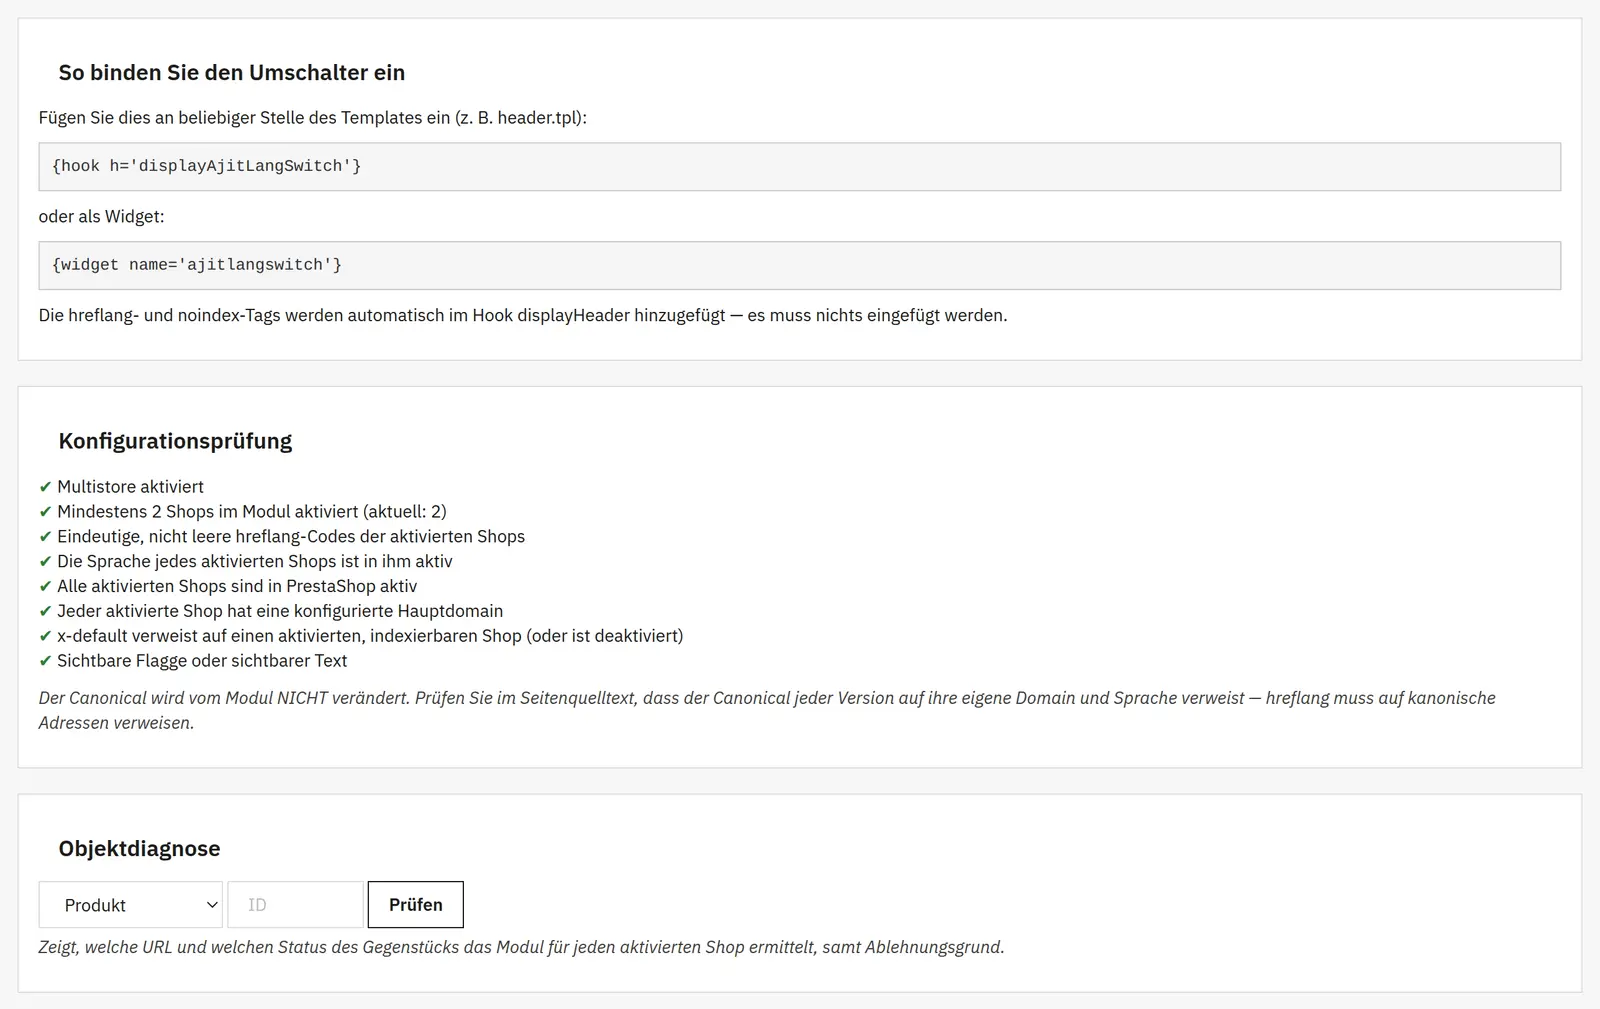1600x1009 pixels.
Task: Click the 'Multistore aktiviert' check line
Action: [121, 486]
